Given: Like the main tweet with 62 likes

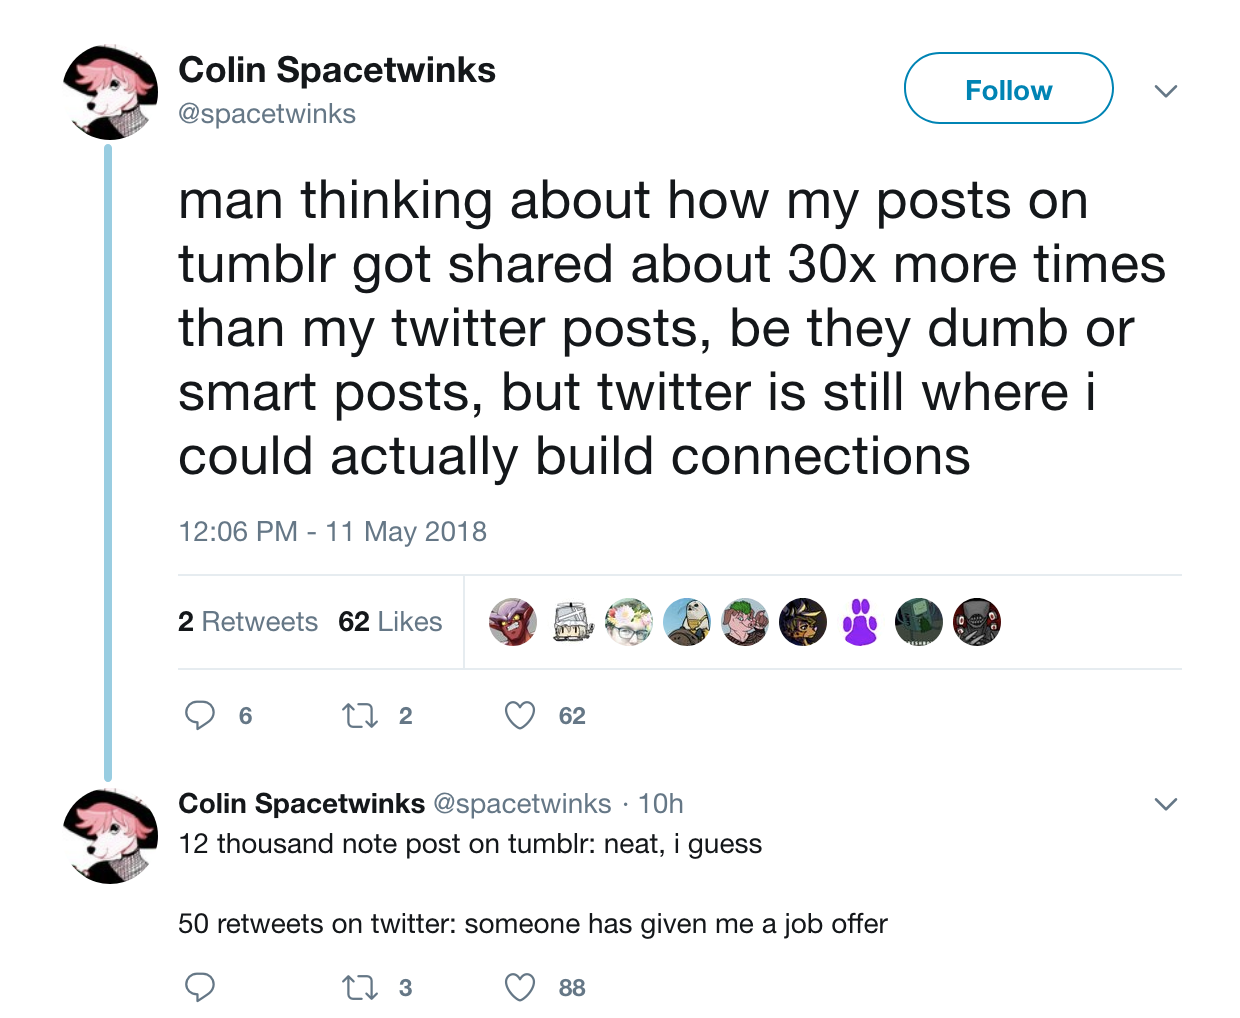Looking at the screenshot, I should [520, 715].
